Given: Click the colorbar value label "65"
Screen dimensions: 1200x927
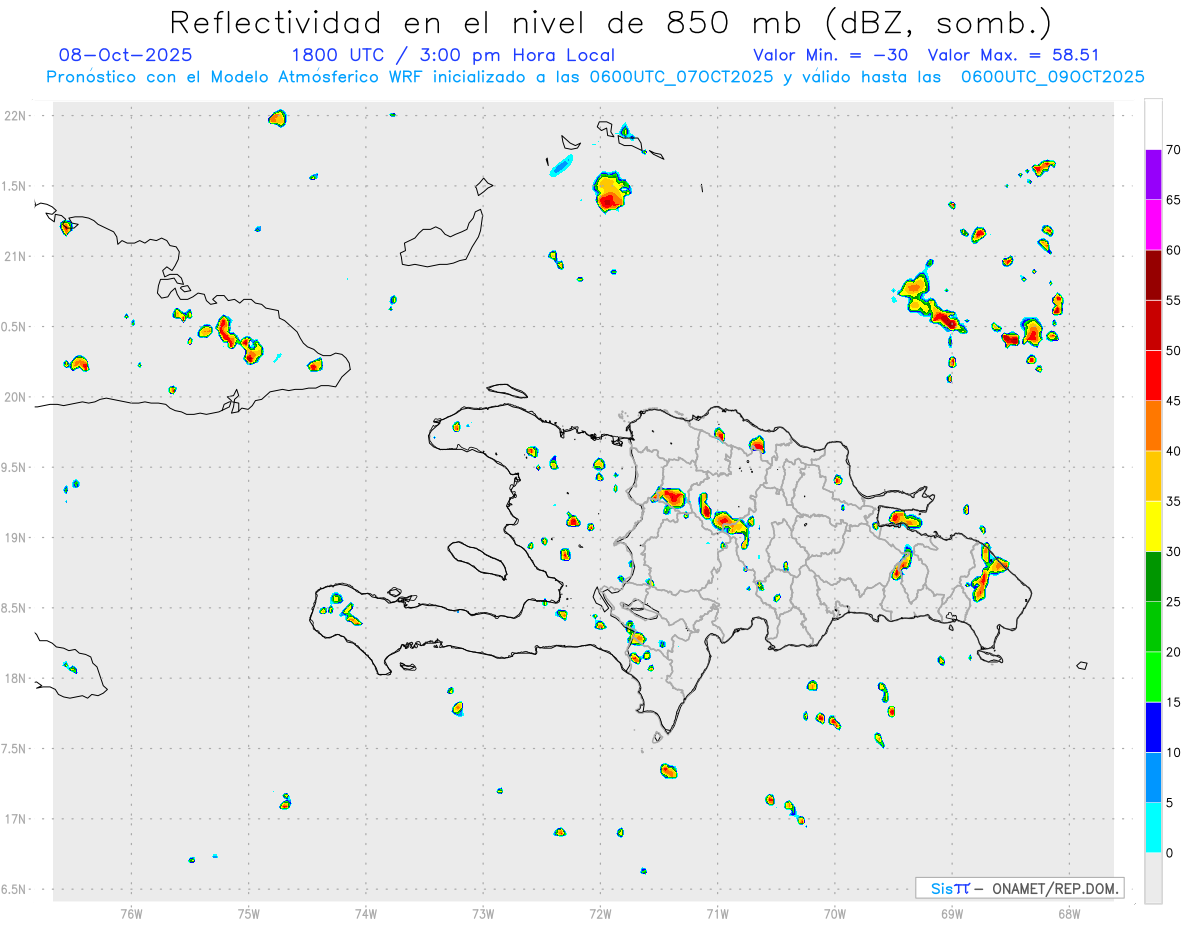Looking at the screenshot, I should click(x=1174, y=200).
